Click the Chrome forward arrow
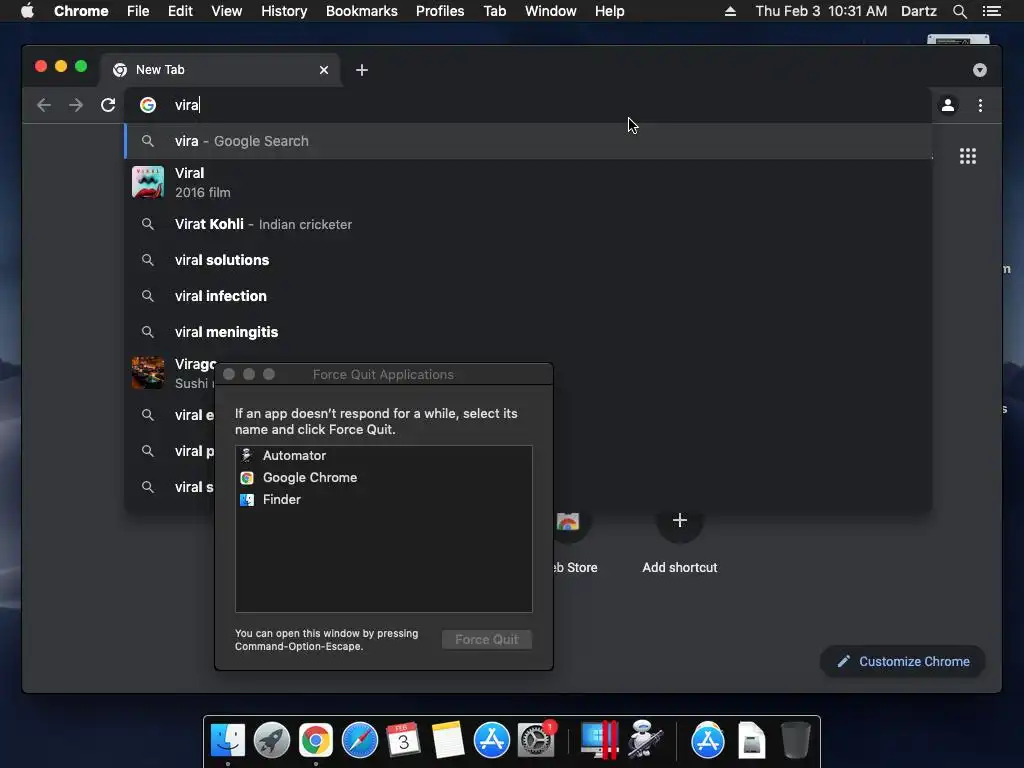1024x768 pixels. [x=76, y=105]
